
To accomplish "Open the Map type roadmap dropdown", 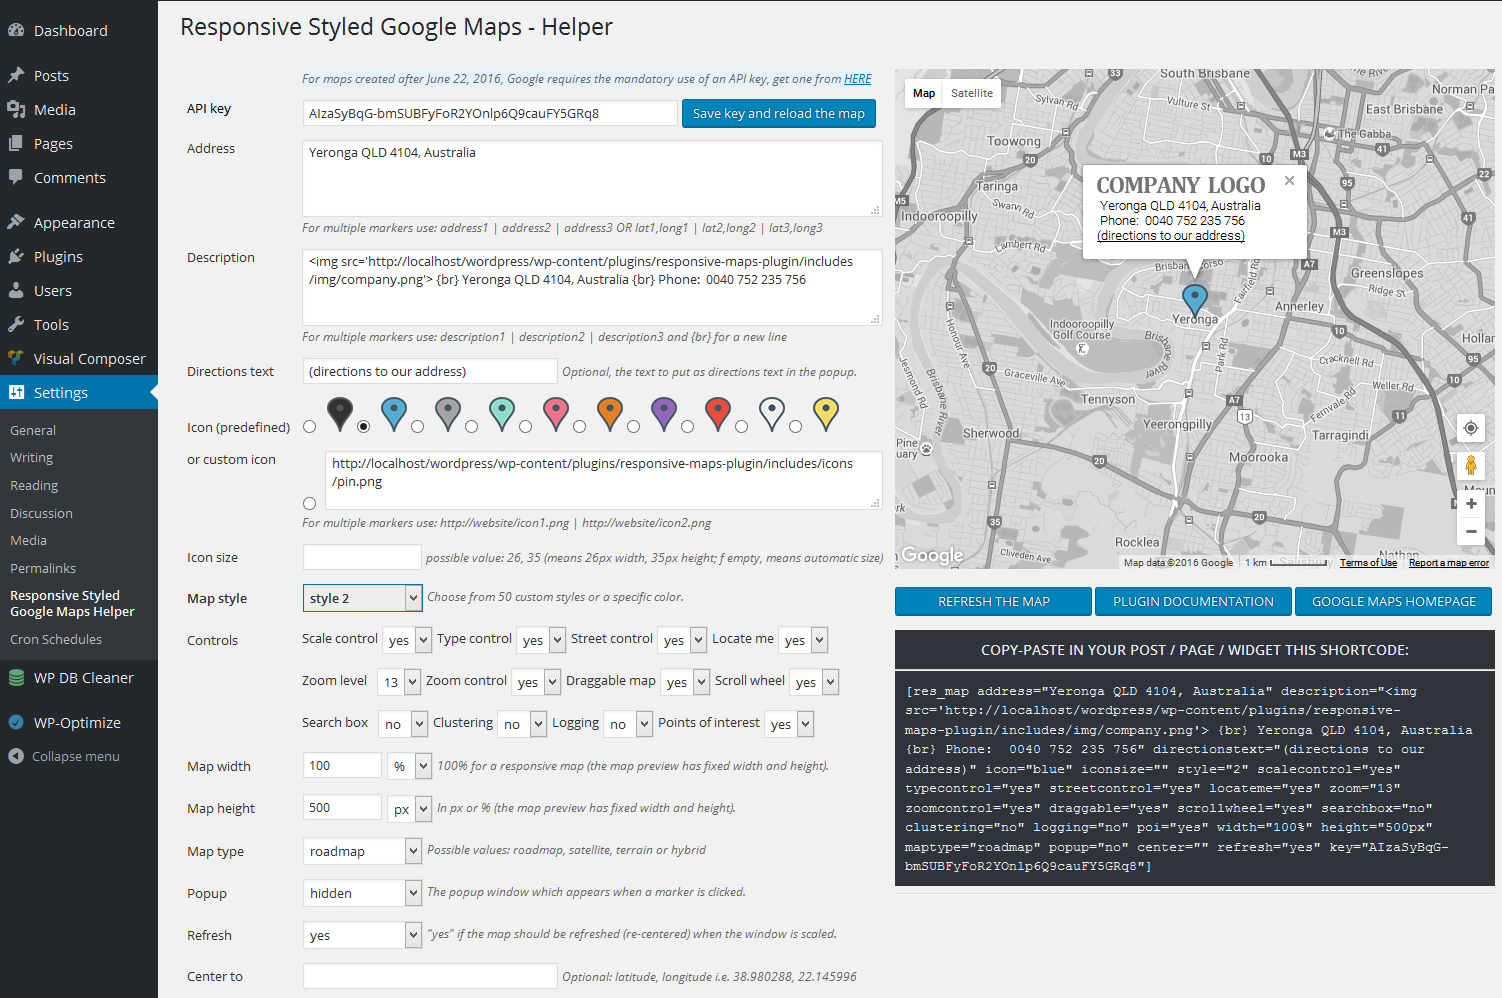I will 362,851.
